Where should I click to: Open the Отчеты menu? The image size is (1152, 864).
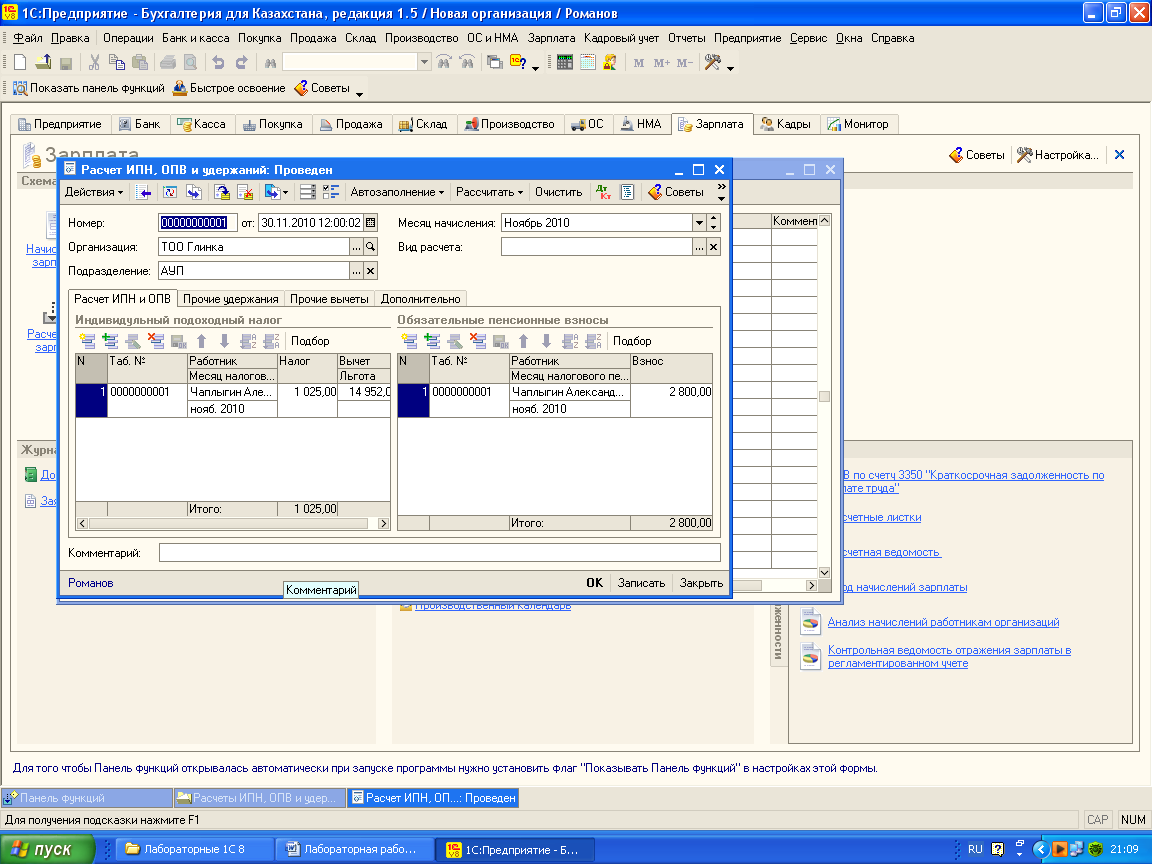point(686,38)
